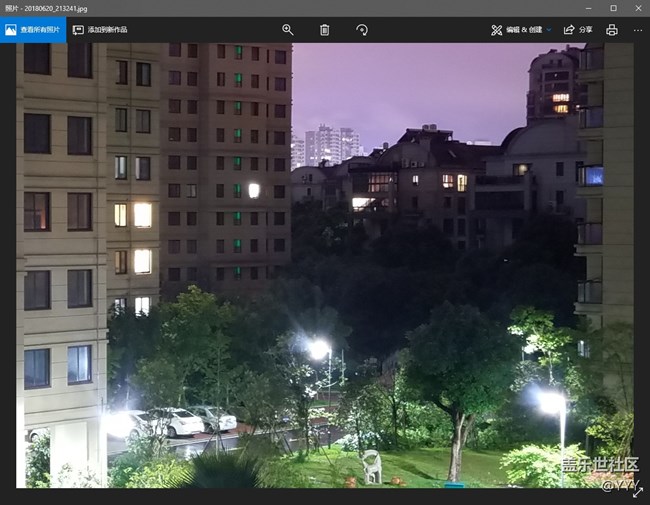Click the picture icon on the blue button
The height and width of the screenshot is (505, 650).
(11, 30)
